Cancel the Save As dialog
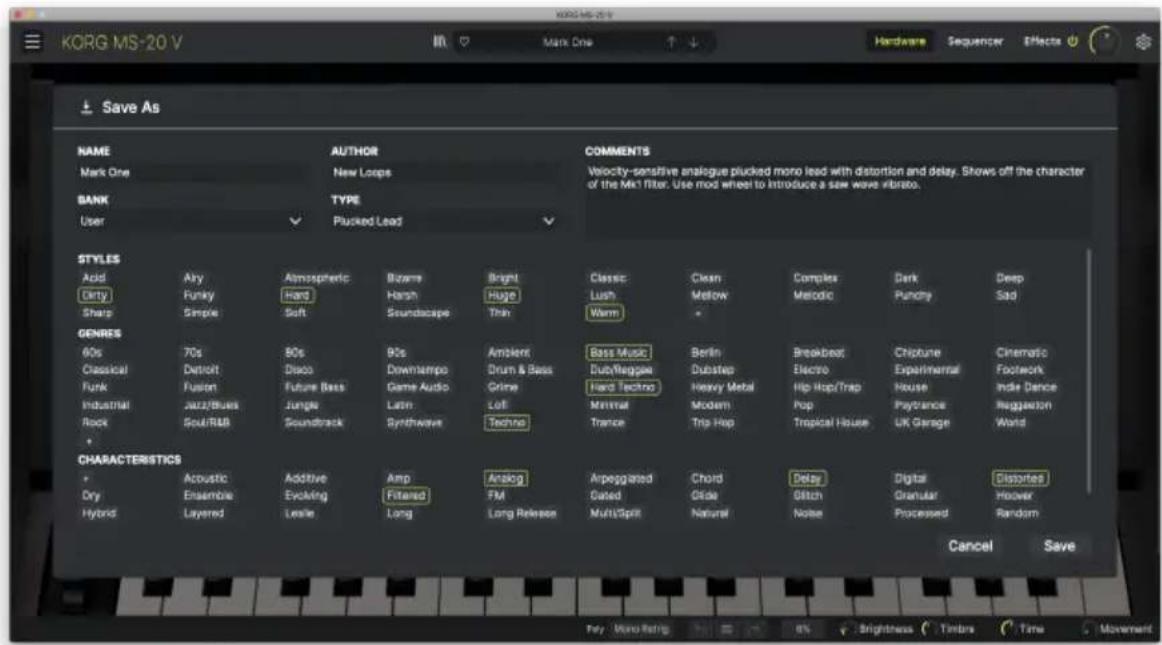Image resolution: width=1162 pixels, height=645 pixels. click(x=970, y=546)
